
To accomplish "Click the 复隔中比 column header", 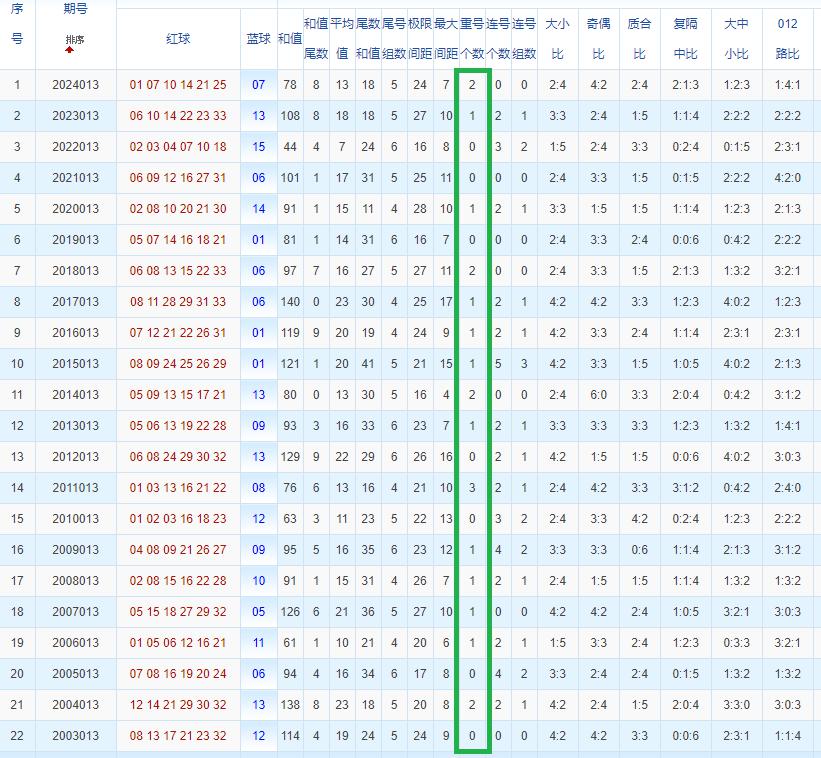I will (686, 38).
